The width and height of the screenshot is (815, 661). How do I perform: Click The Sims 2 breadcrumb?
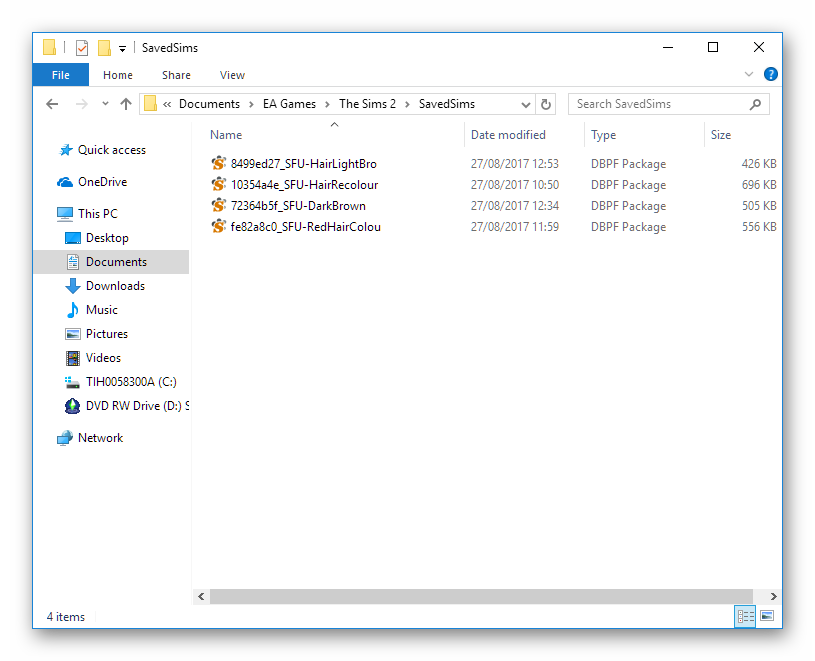point(367,104)
